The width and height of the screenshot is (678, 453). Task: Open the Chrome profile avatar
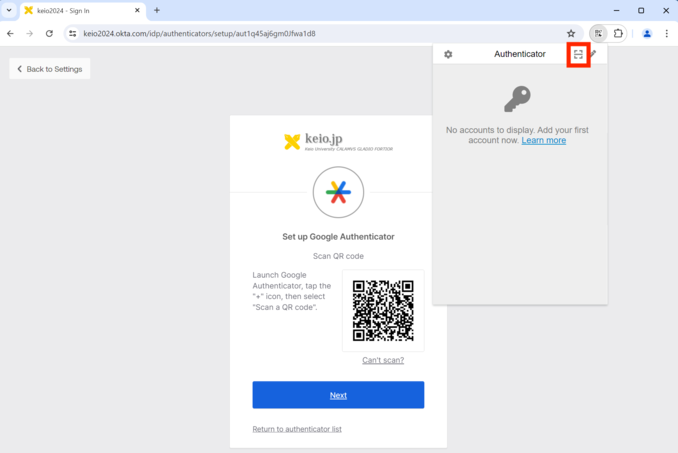click(647, 33)
